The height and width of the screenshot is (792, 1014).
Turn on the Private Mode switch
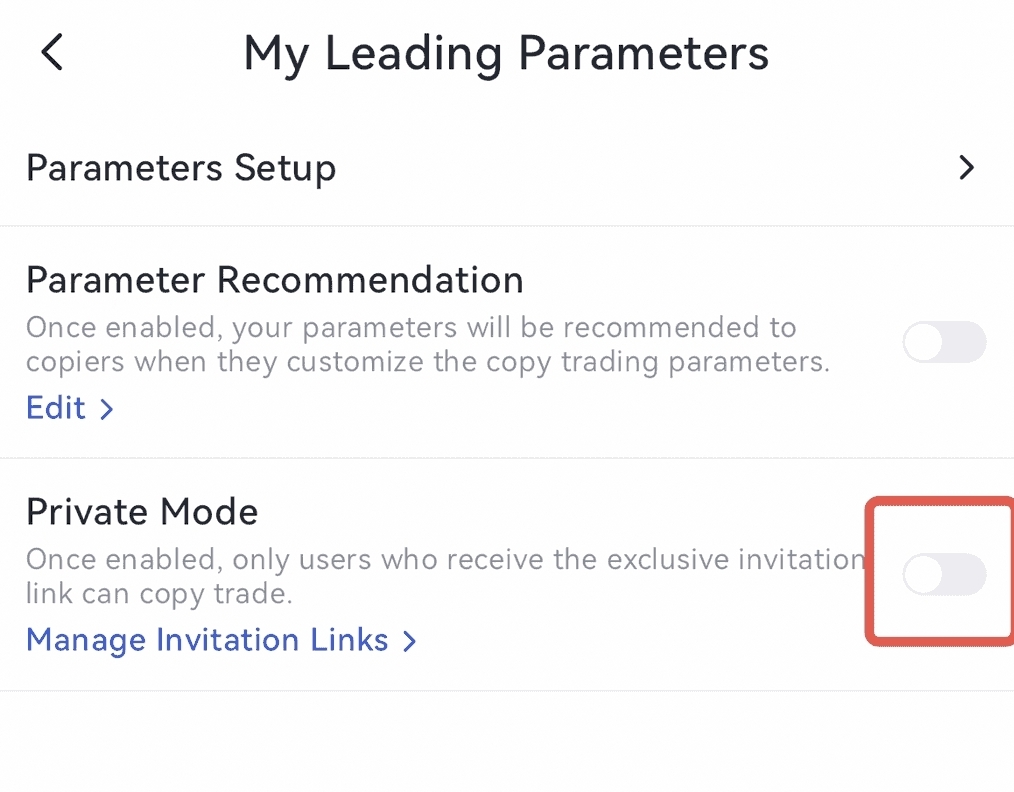(x=944, y=575)
